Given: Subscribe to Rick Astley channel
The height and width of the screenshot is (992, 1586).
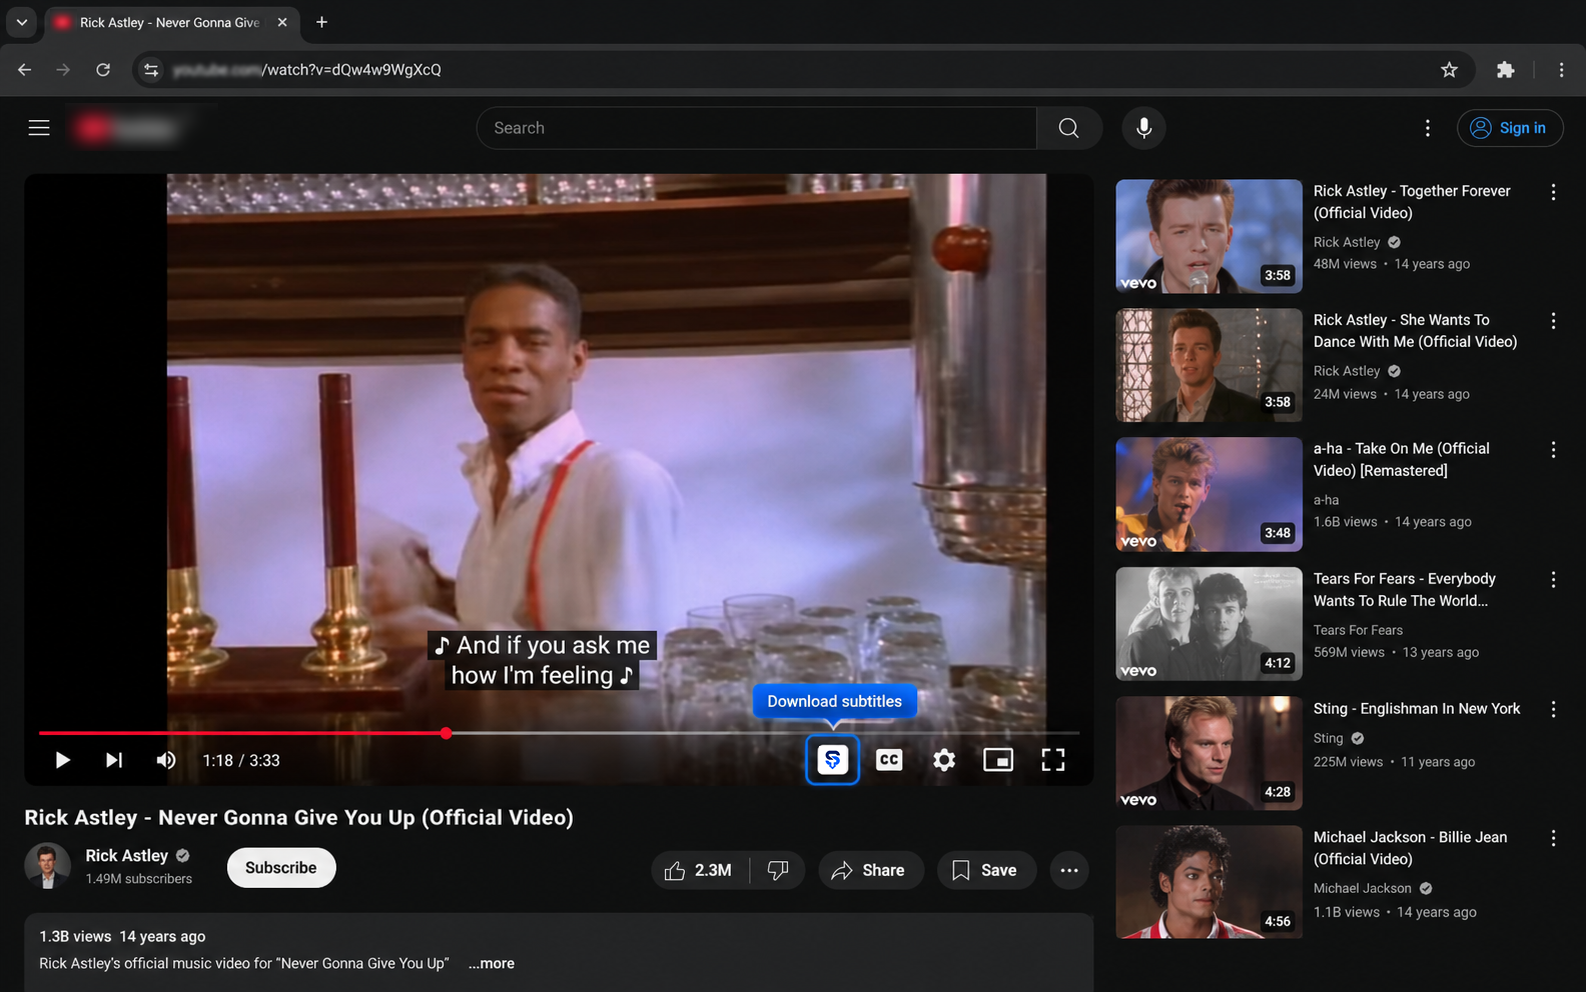Looking at the screenshot, I should click(x=281, y=867).
